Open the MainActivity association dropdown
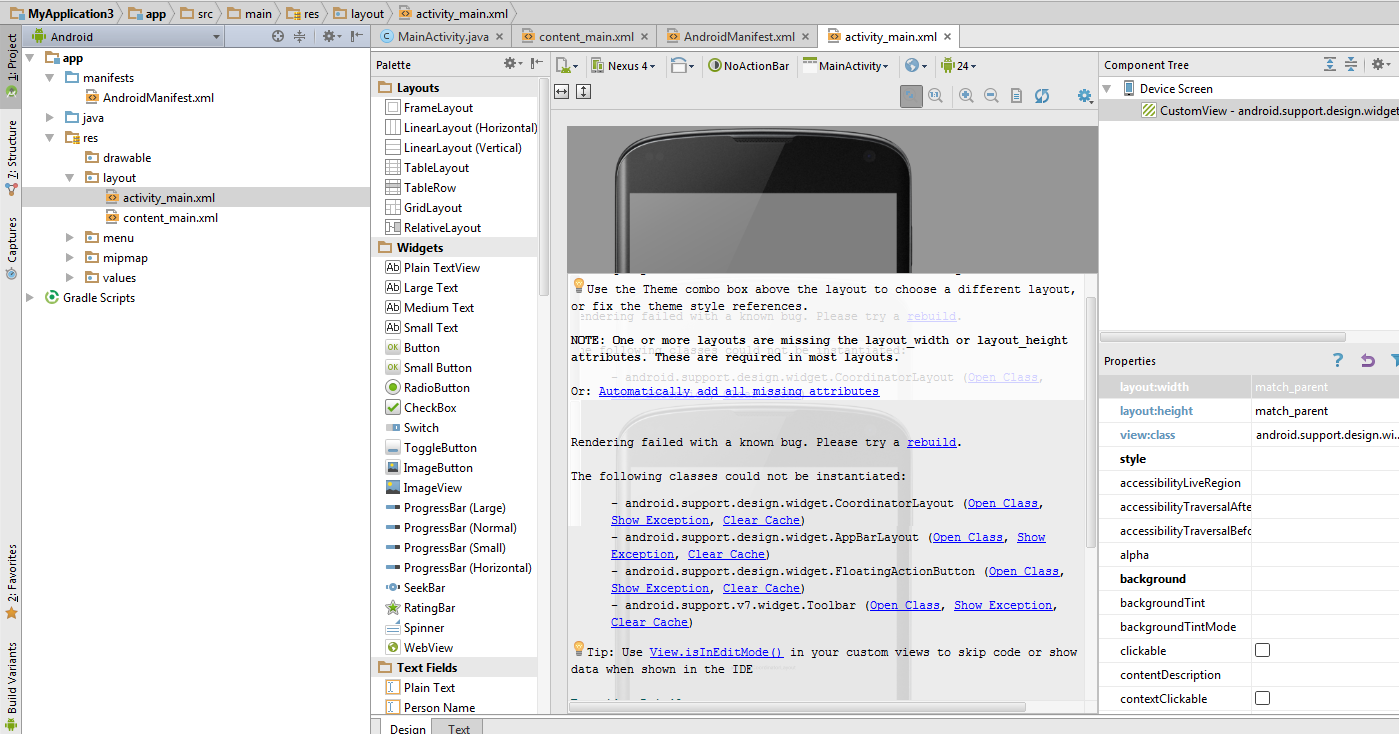The width and height of the screenshot is (1399, 734). [846, 66]
